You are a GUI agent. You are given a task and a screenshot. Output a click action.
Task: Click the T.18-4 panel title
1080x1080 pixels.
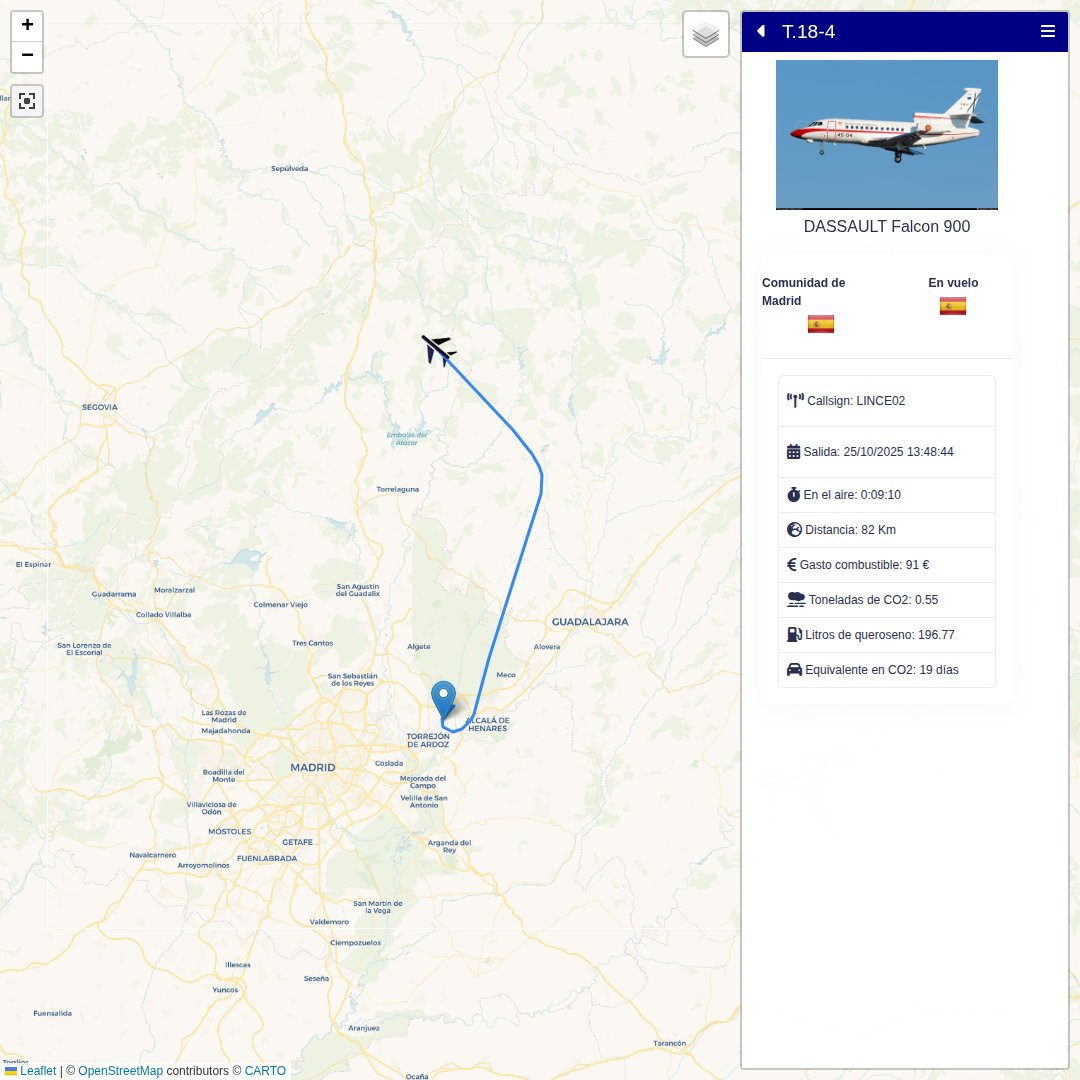tap(808, 32)
